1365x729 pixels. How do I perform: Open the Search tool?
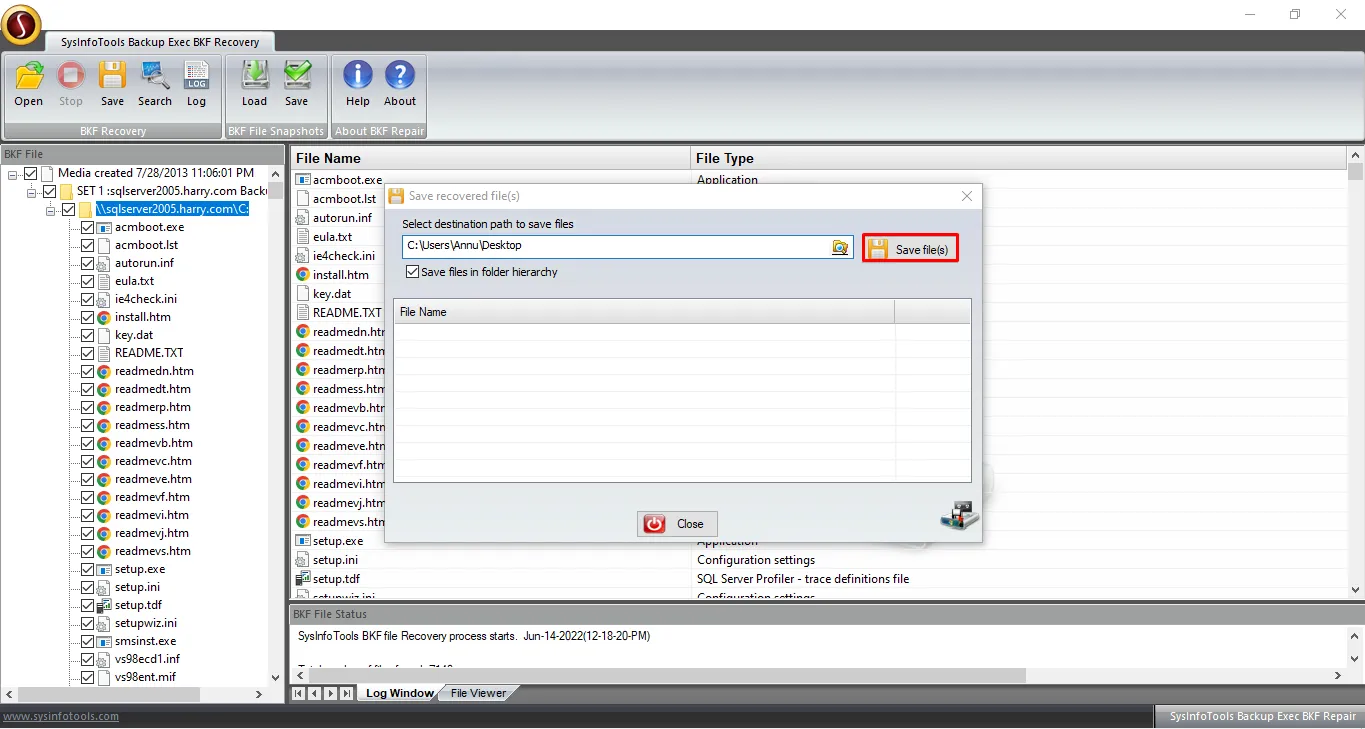coord(155,84)
